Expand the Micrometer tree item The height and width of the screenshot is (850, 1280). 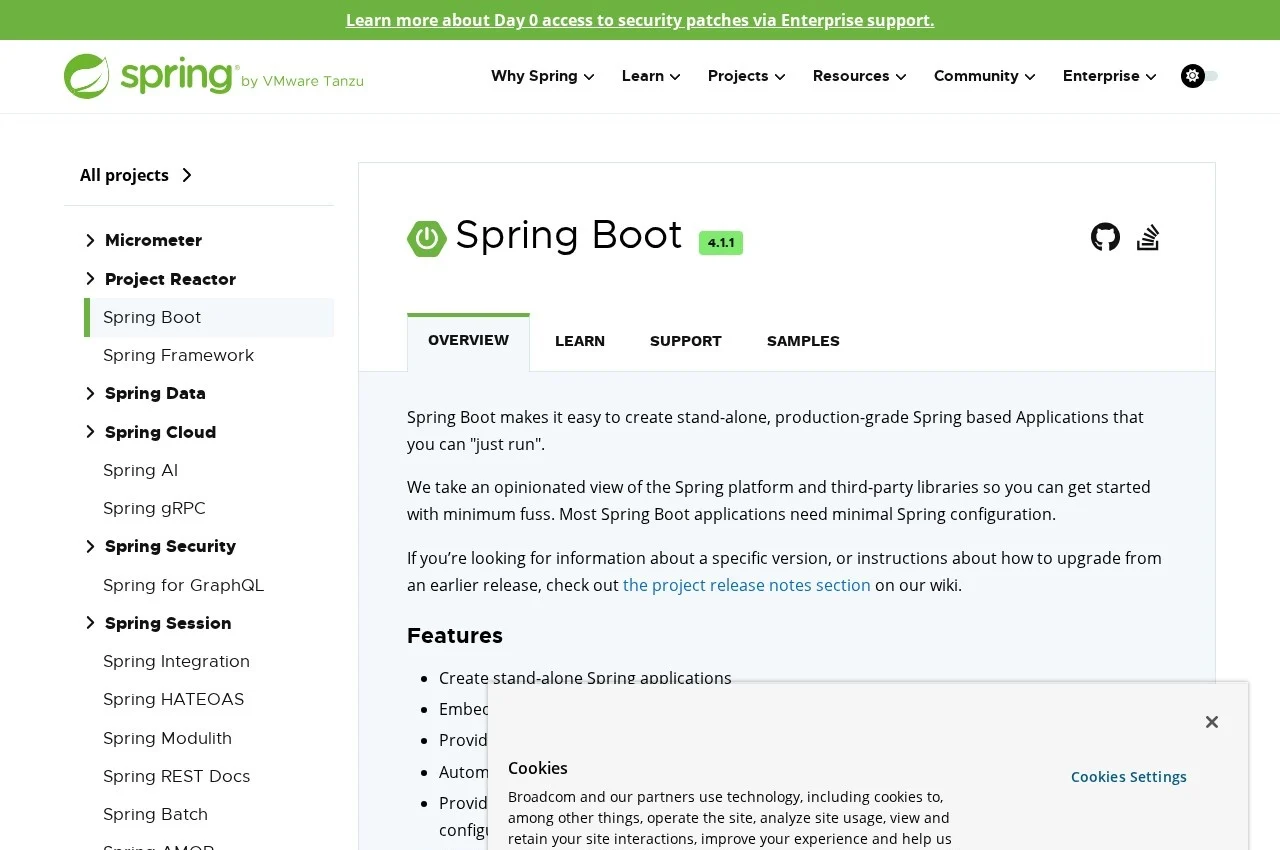pos(90,240)
